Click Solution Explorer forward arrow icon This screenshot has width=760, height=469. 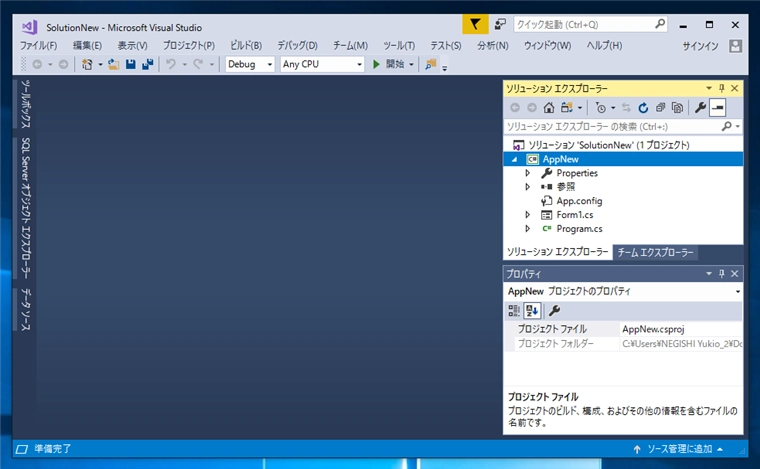click(x=532, y=108)
